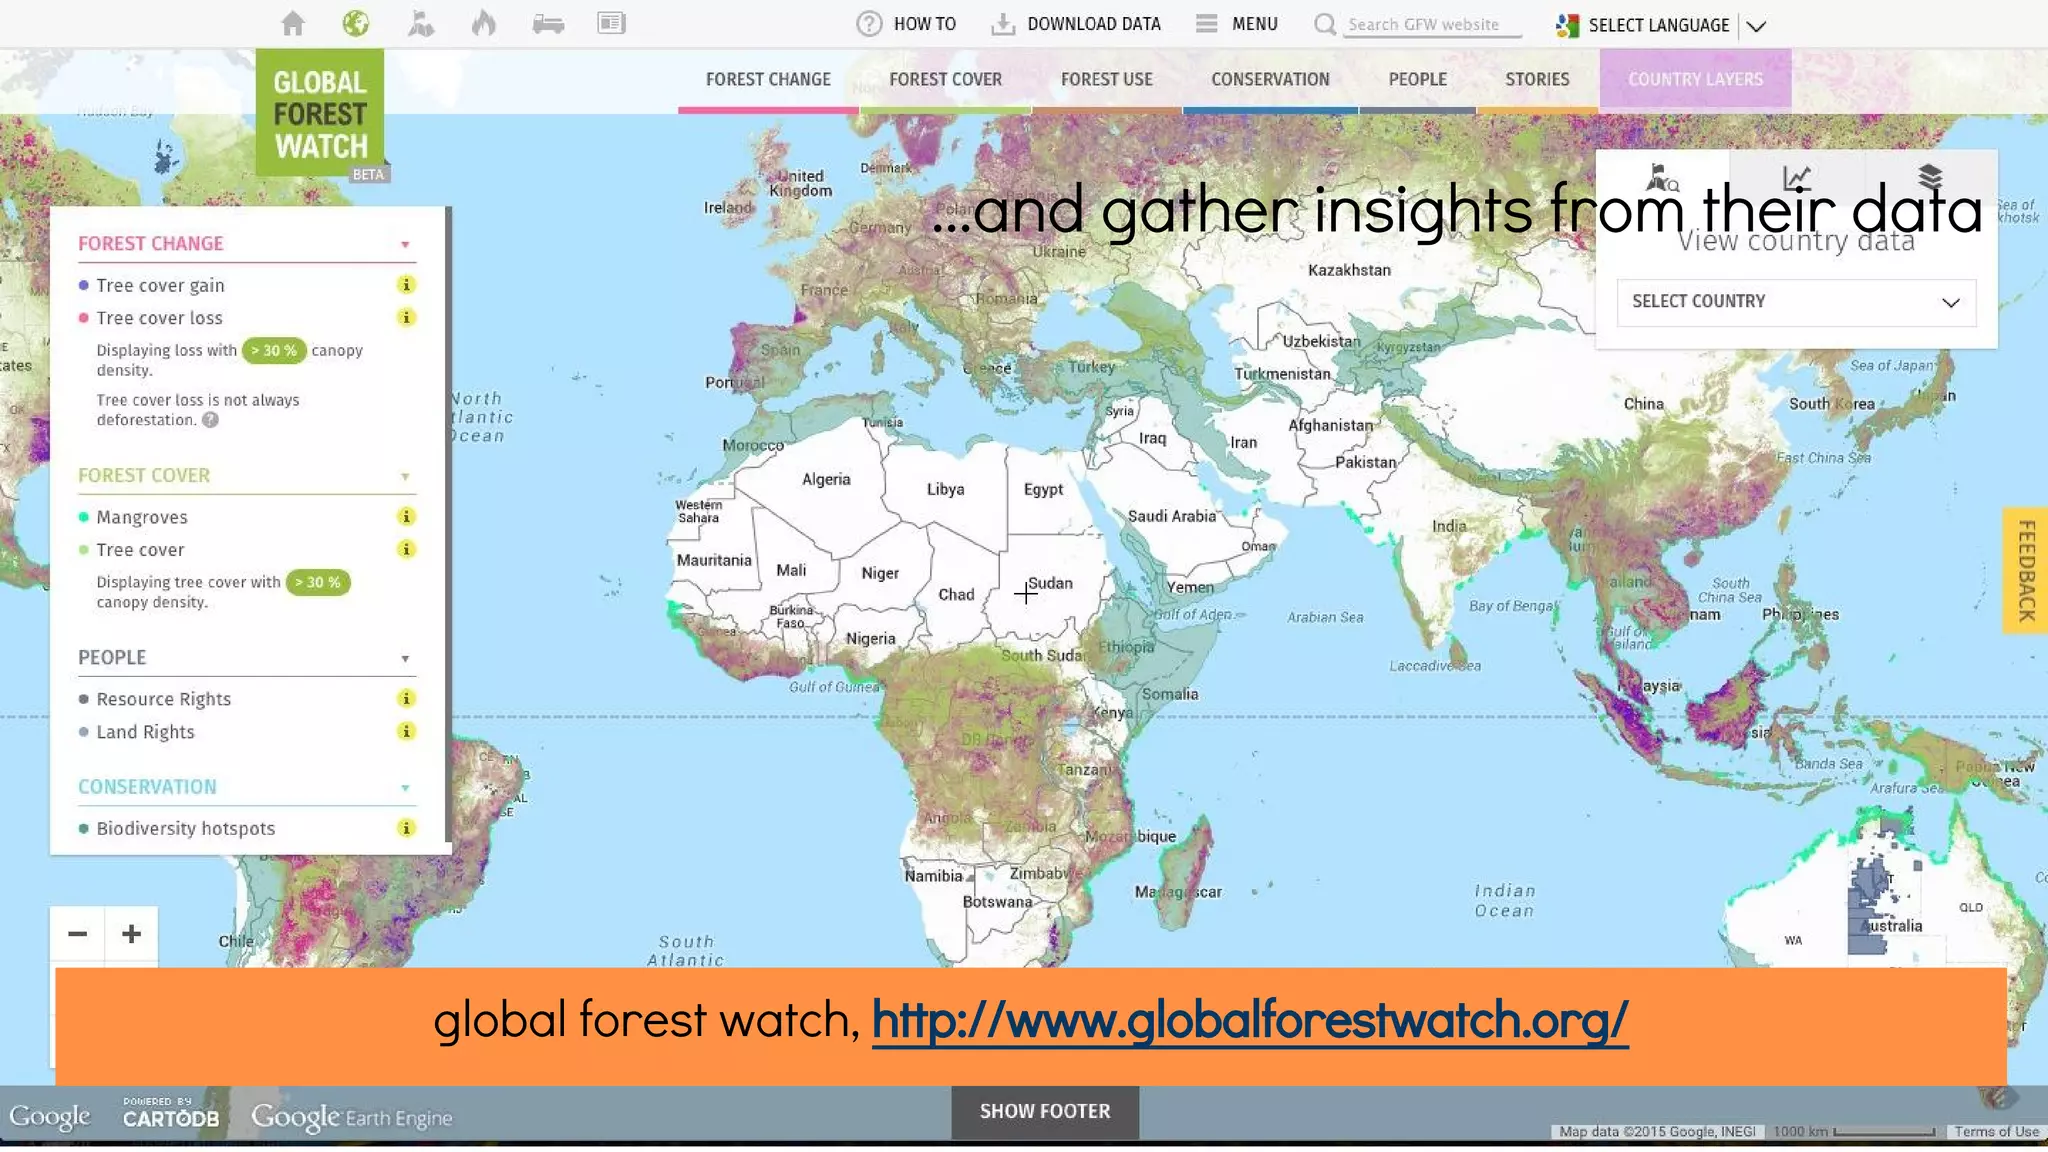Zoom out with the minus button
Viewport: 2048px width, 1152px height.
coord(77,934)
